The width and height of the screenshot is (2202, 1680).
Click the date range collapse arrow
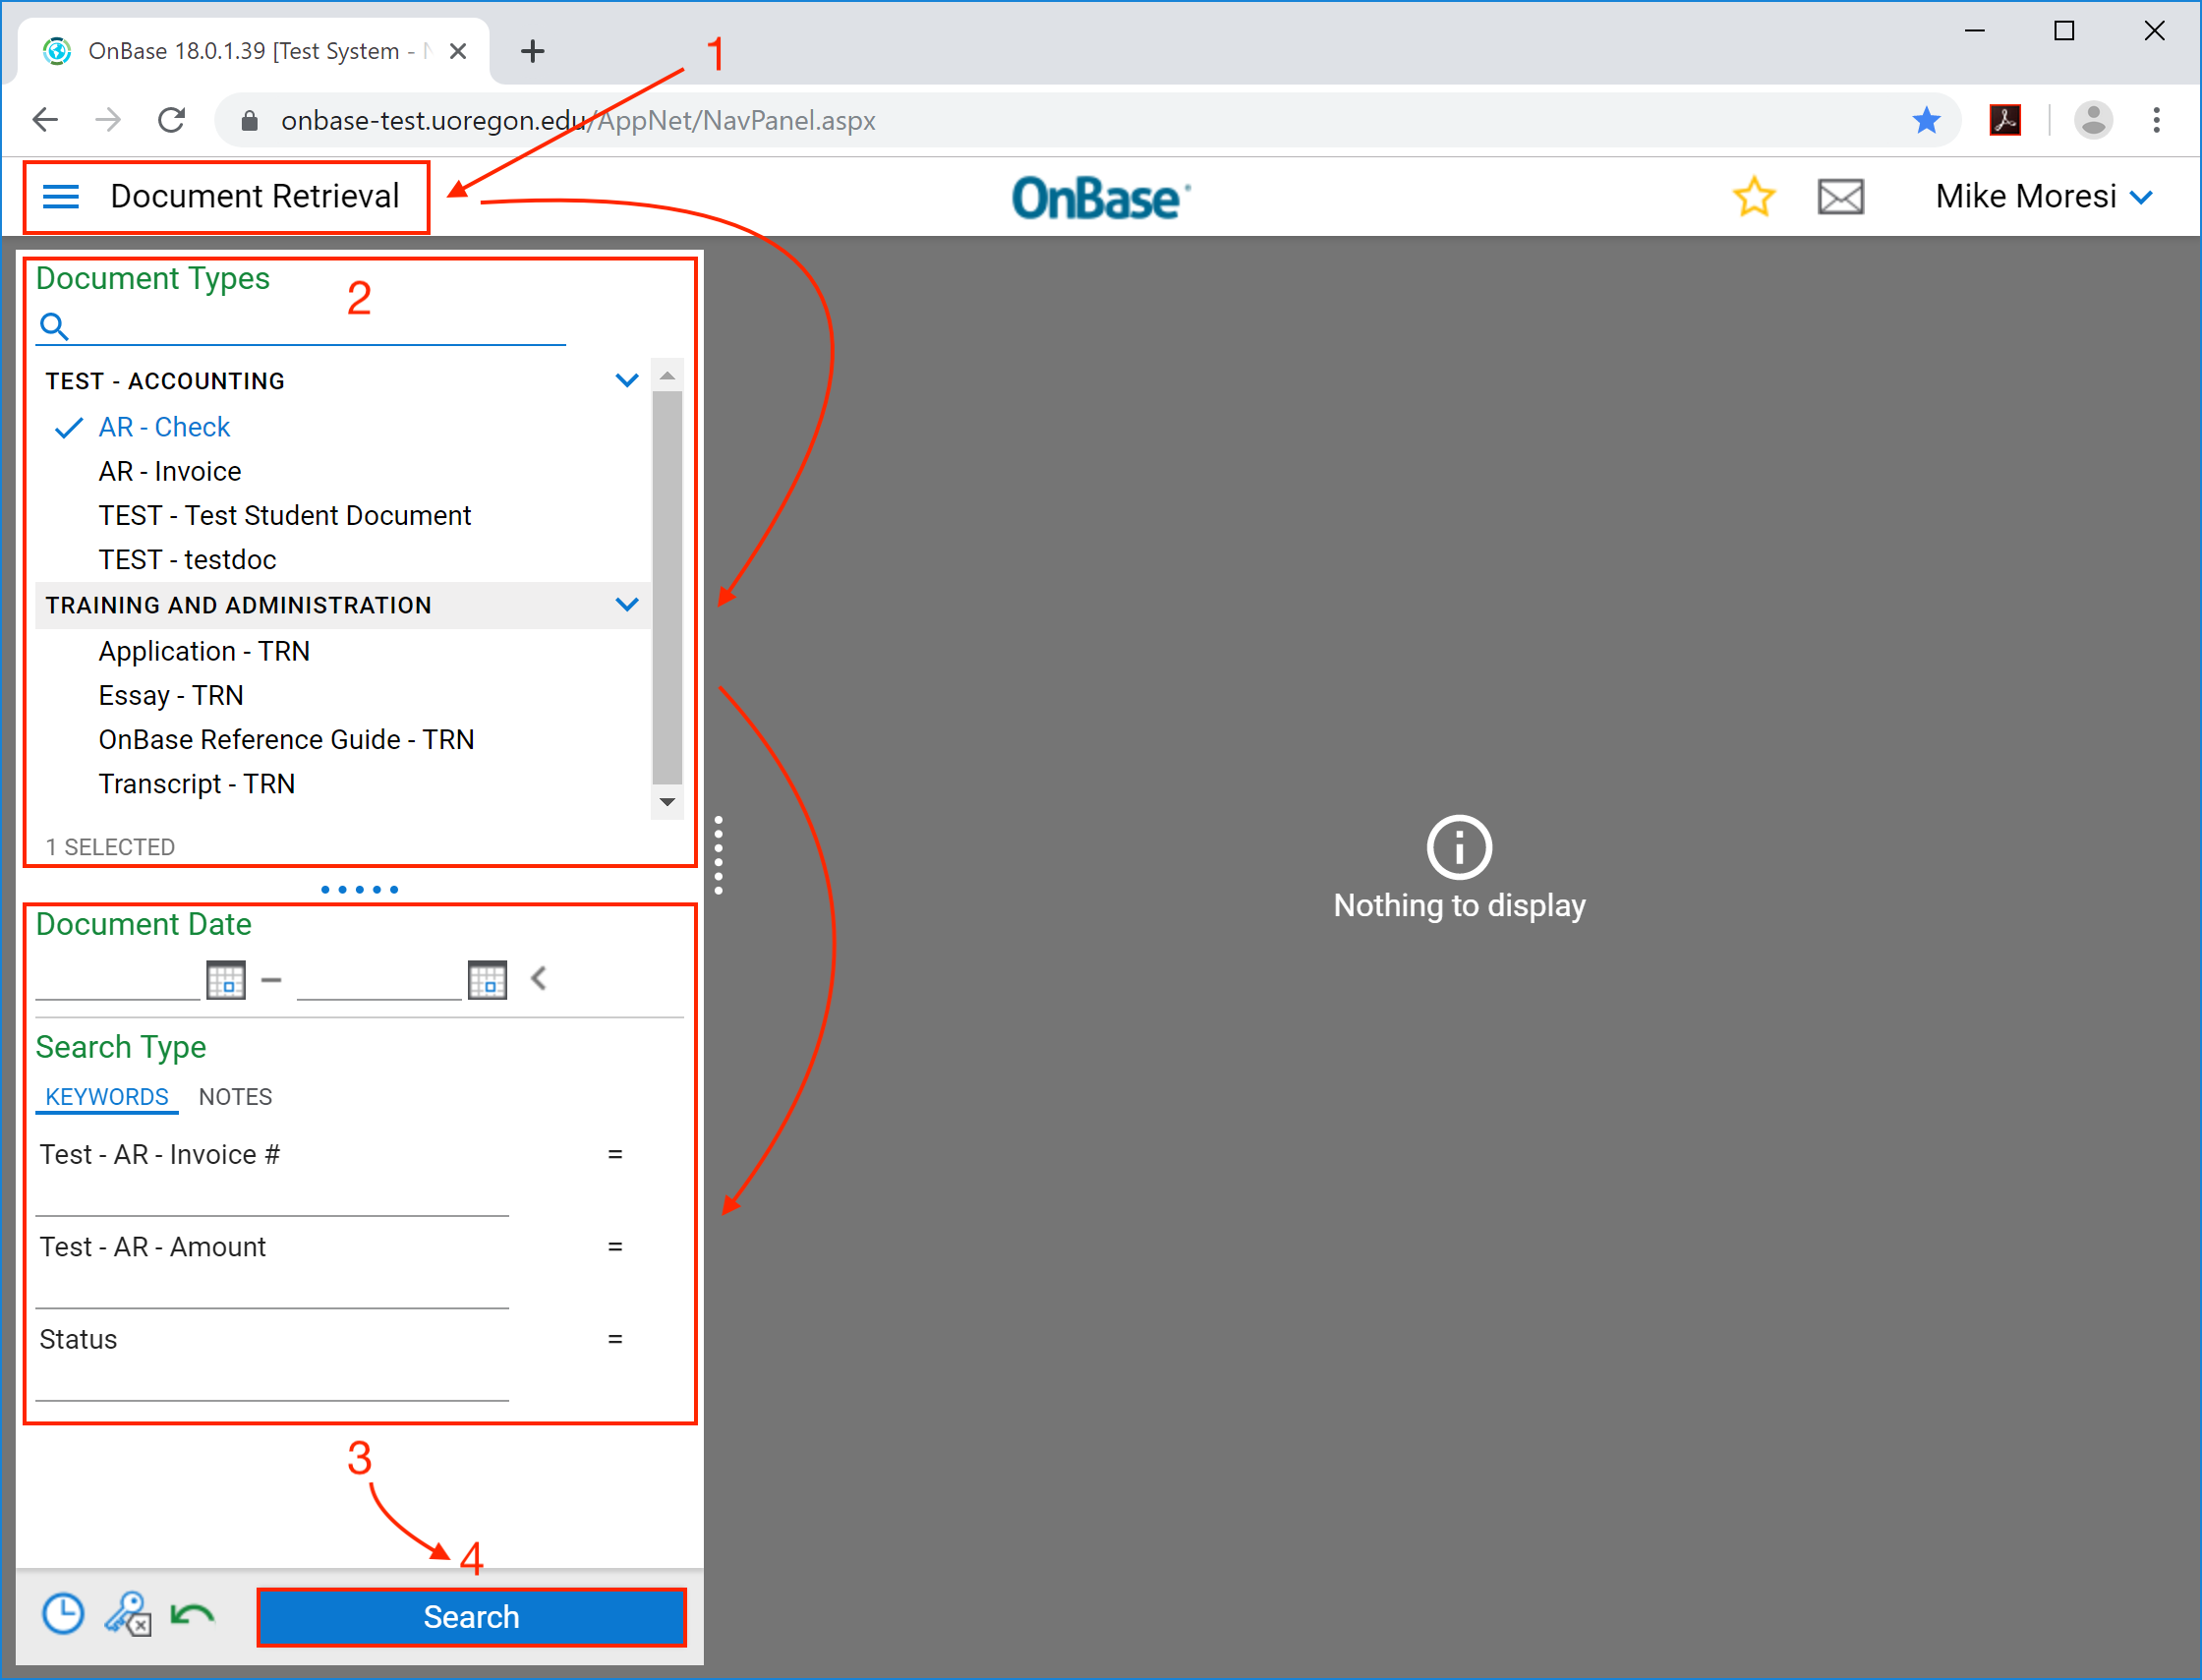[539, 978]
